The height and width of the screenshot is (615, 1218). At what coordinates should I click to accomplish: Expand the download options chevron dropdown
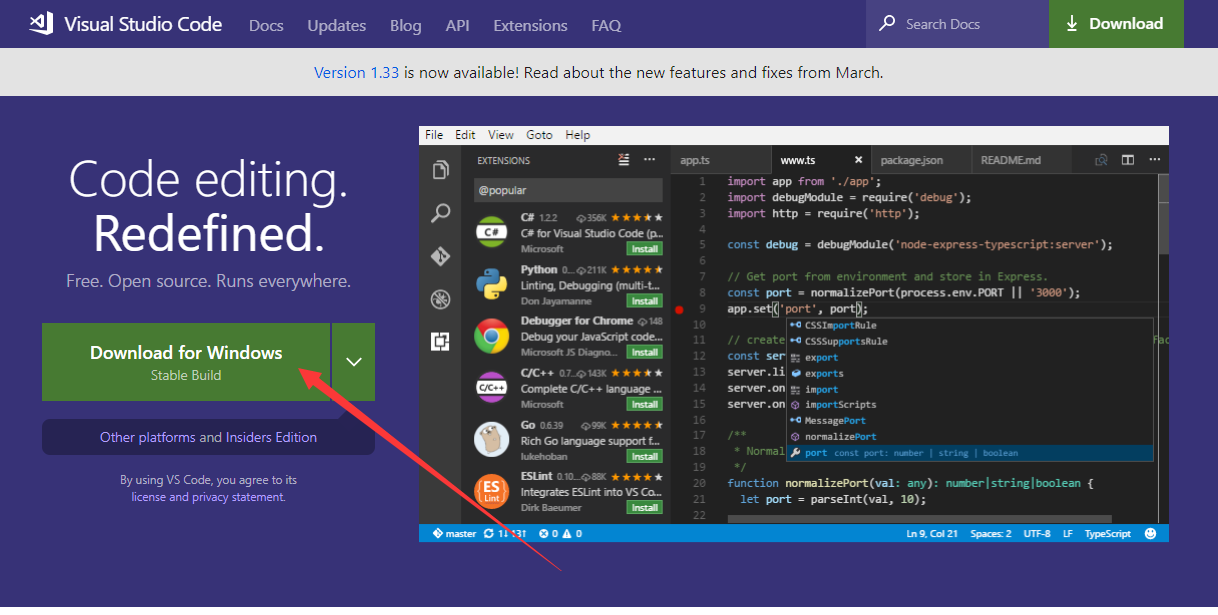click(x=354, y=362)
